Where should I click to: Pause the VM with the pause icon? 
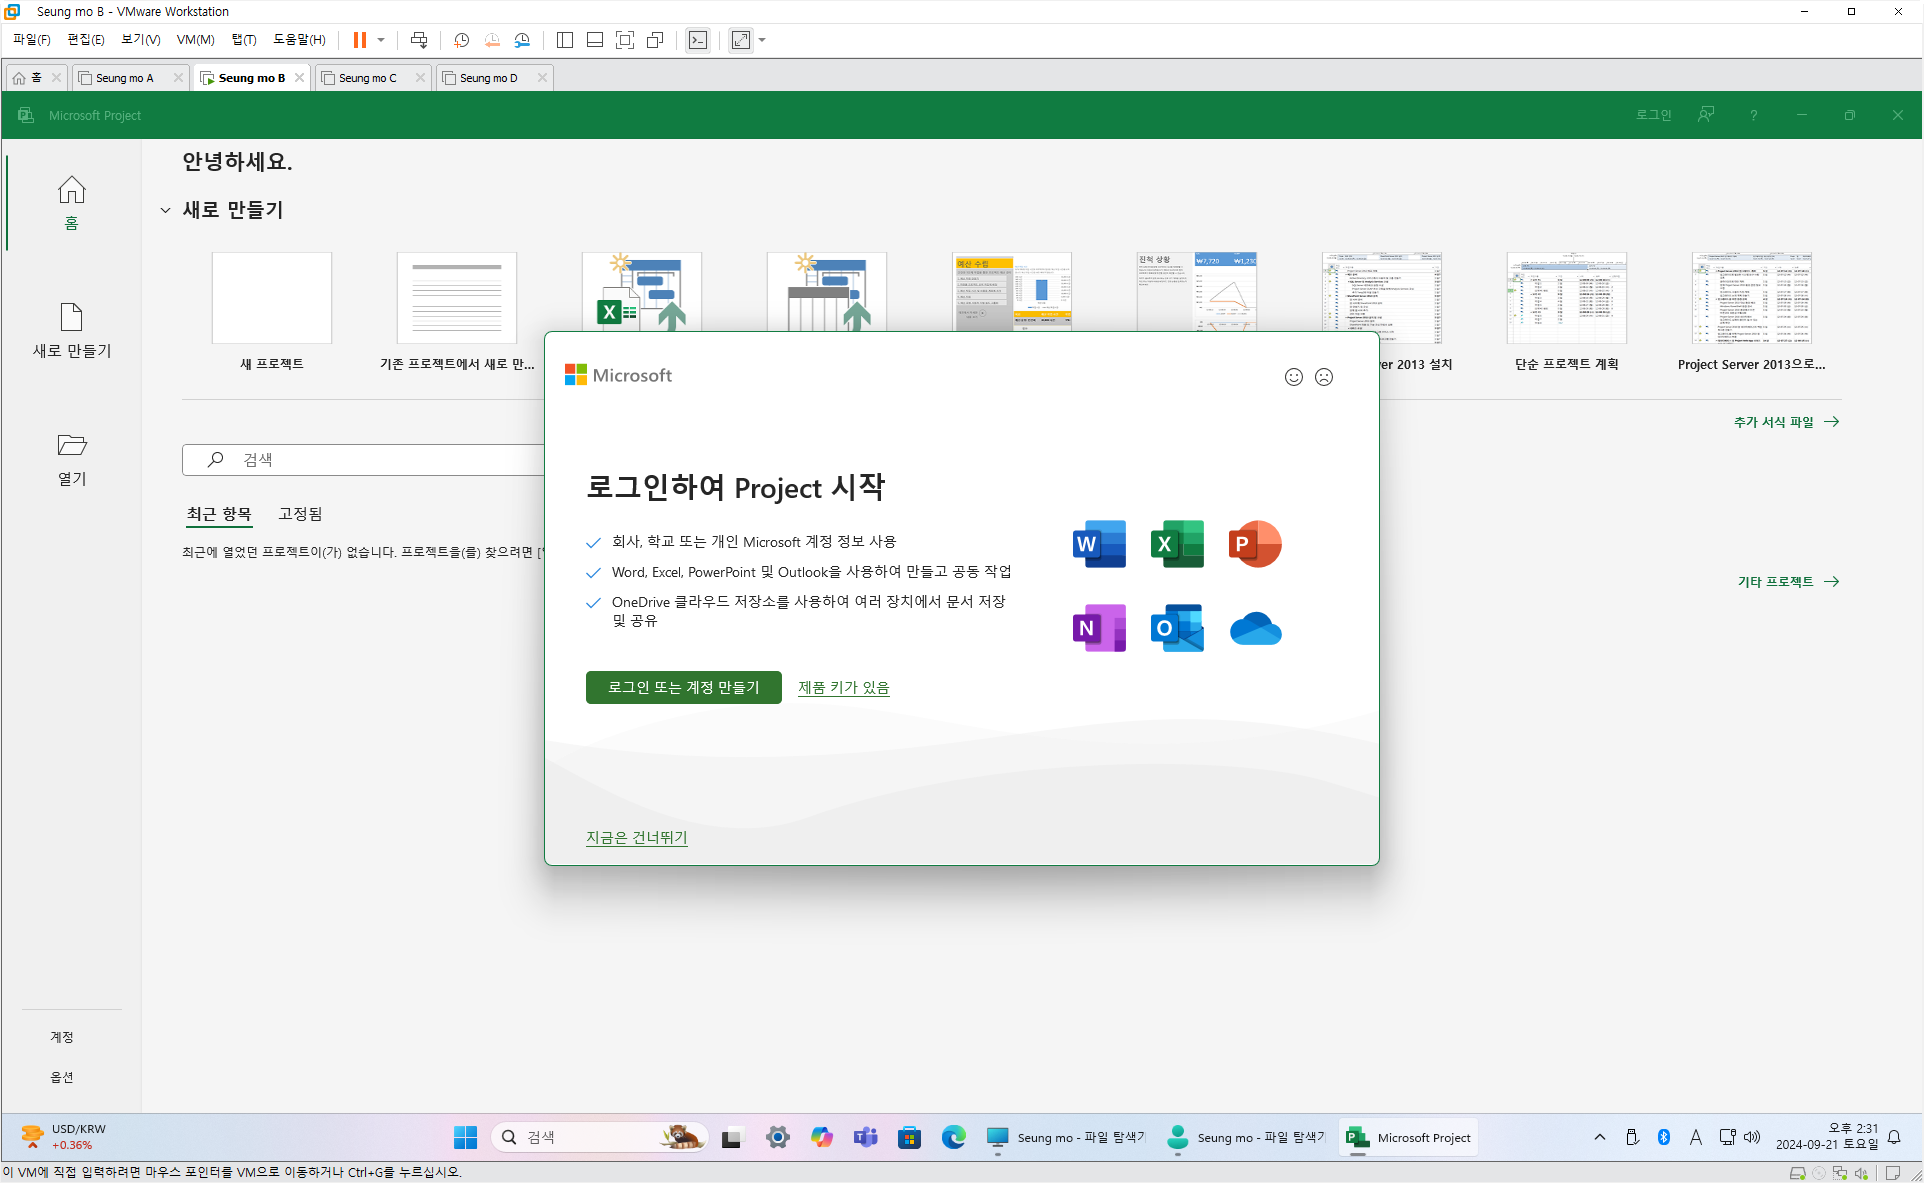pos(359,40)
